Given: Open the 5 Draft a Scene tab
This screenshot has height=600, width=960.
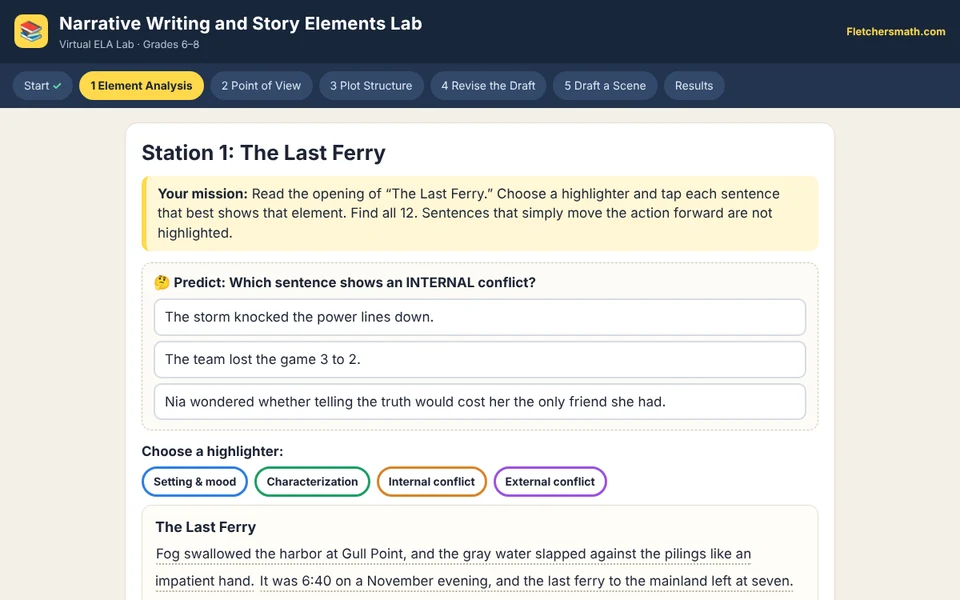Looking at the screenshot, I should pyautogui.click(x=605, y=86).
